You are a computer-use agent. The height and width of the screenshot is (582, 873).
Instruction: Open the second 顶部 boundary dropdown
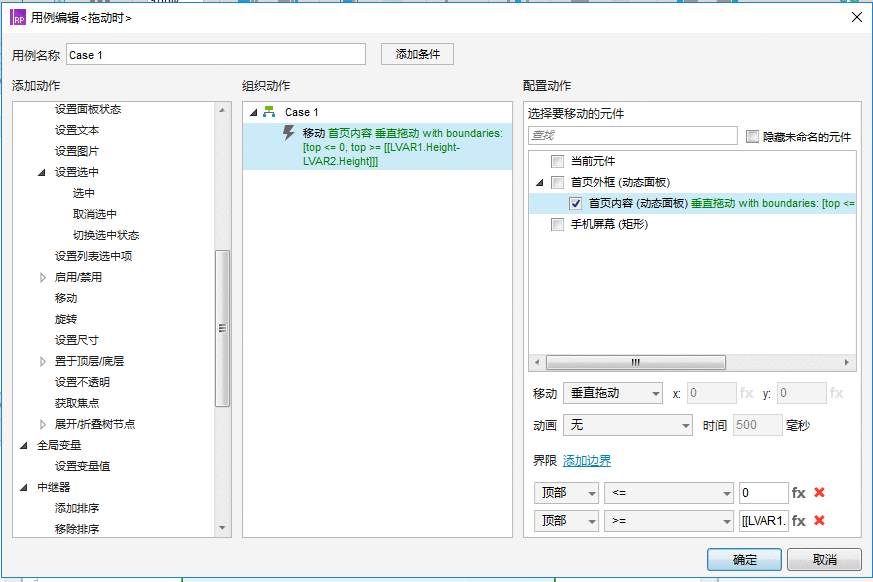[566, 521]
